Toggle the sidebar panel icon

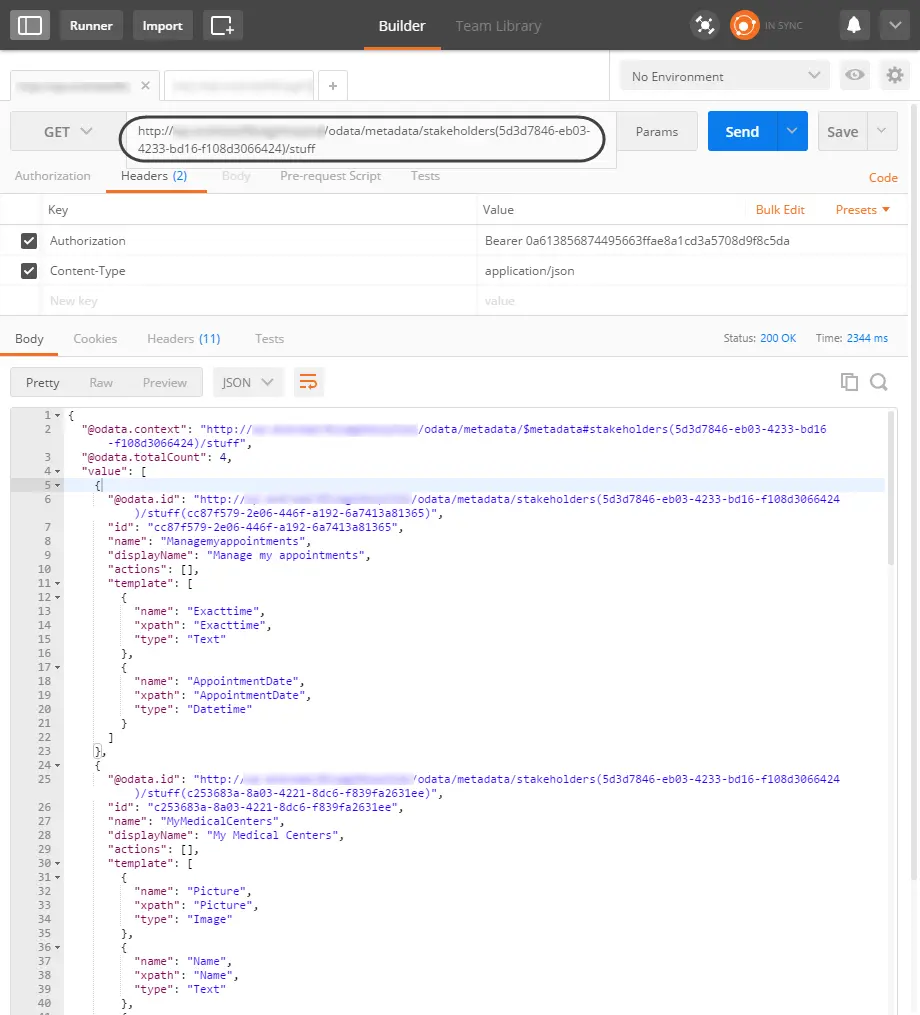30,25
